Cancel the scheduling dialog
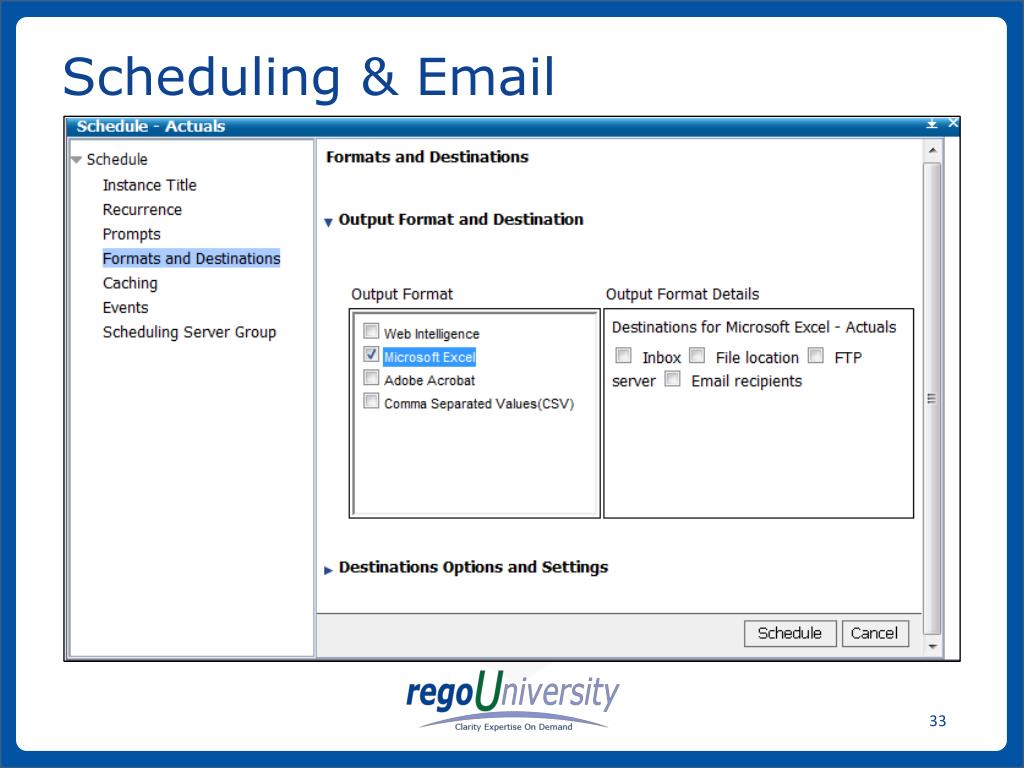1024x768 pixels. [x=875, y=633]
